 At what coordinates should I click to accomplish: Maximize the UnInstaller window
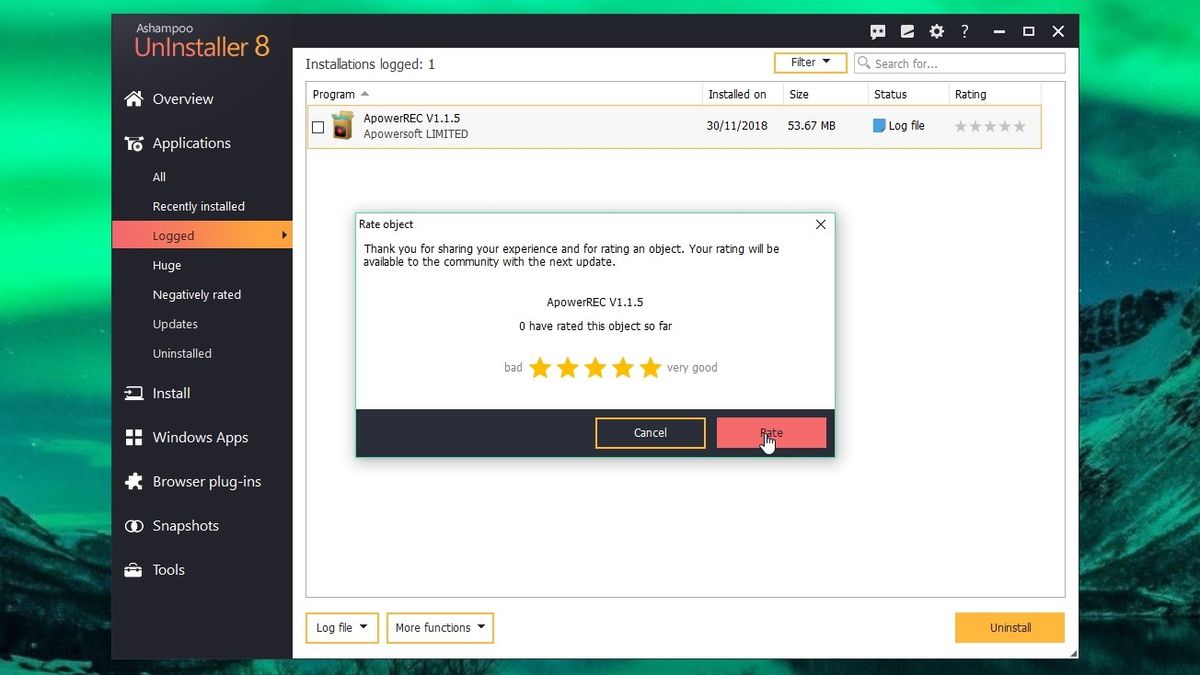(x=1028, y=32)
